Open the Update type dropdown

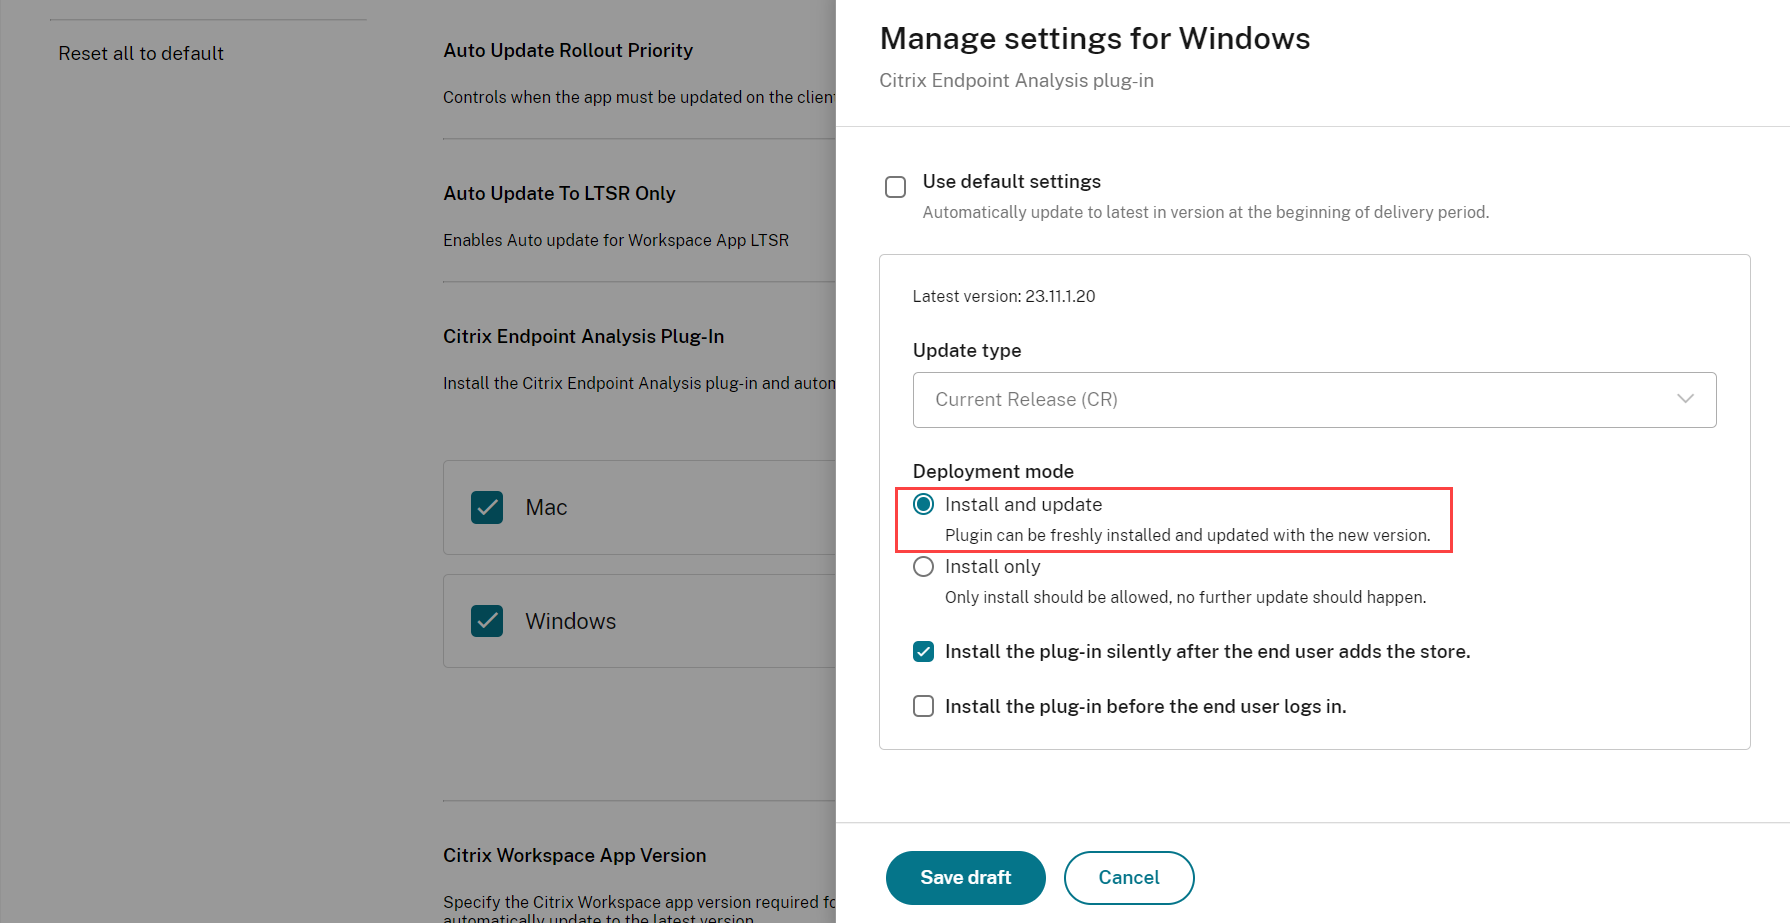click(x=1313, y=400)
